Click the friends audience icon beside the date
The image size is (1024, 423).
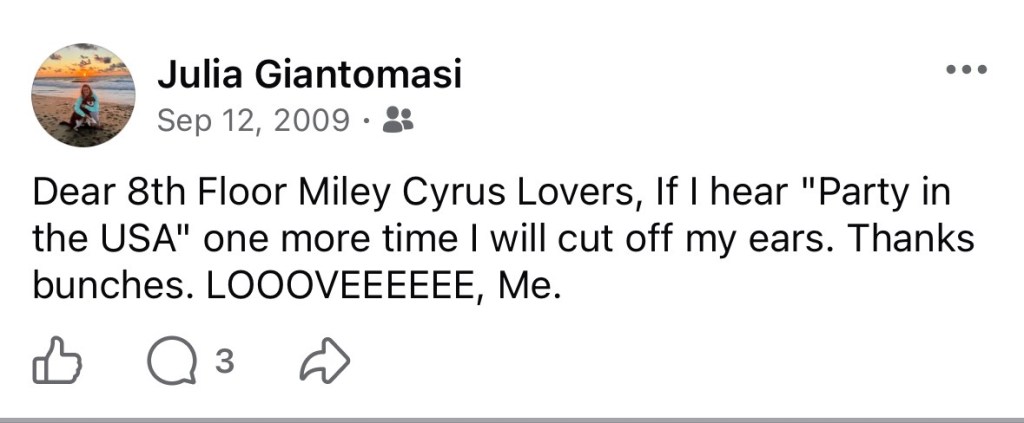click(399, 120)
